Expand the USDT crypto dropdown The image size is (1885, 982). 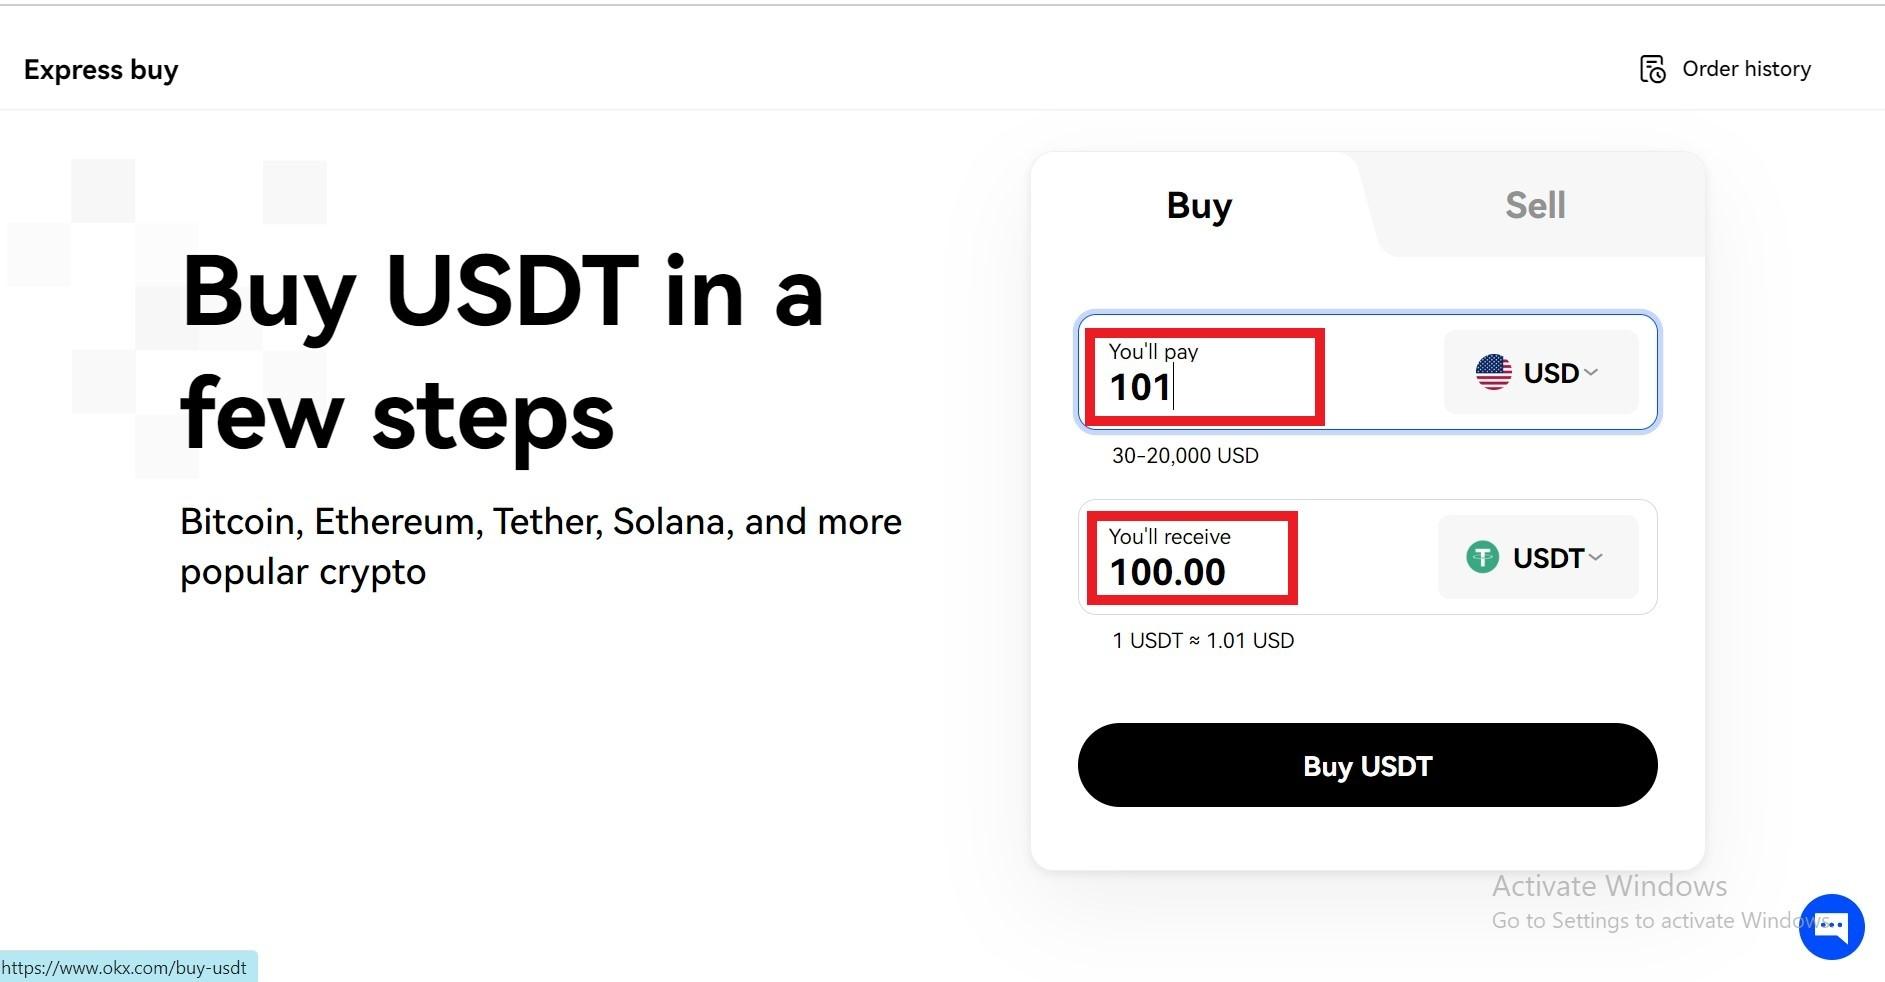click(x=1537, y=557)
